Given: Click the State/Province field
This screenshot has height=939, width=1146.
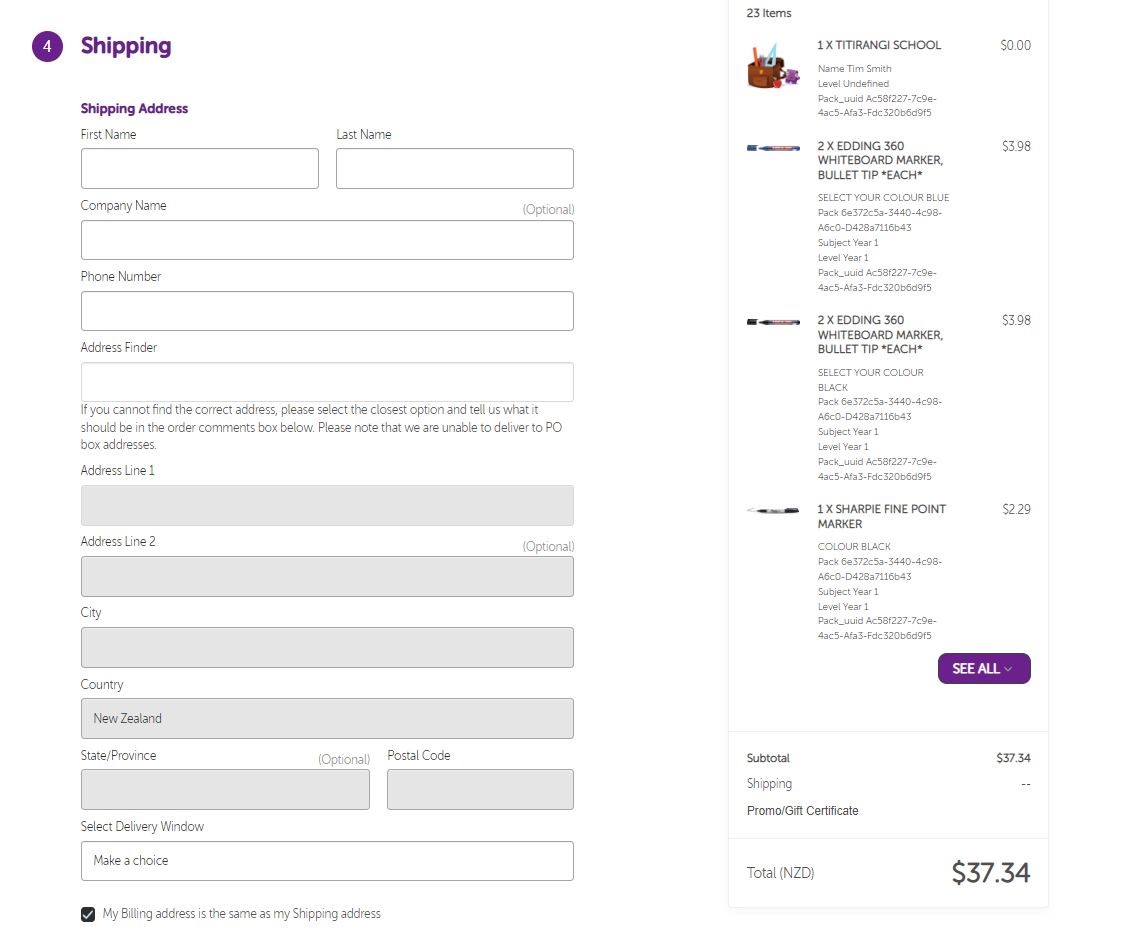Looking at the screenshot, I should (x=225, y=790).
